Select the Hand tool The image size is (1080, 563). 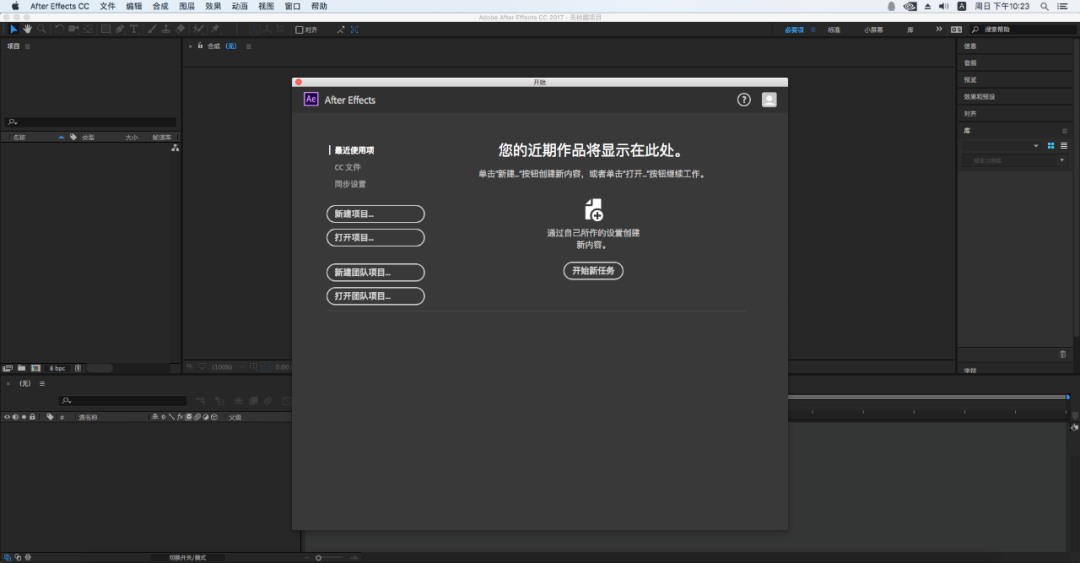point(28,29)
